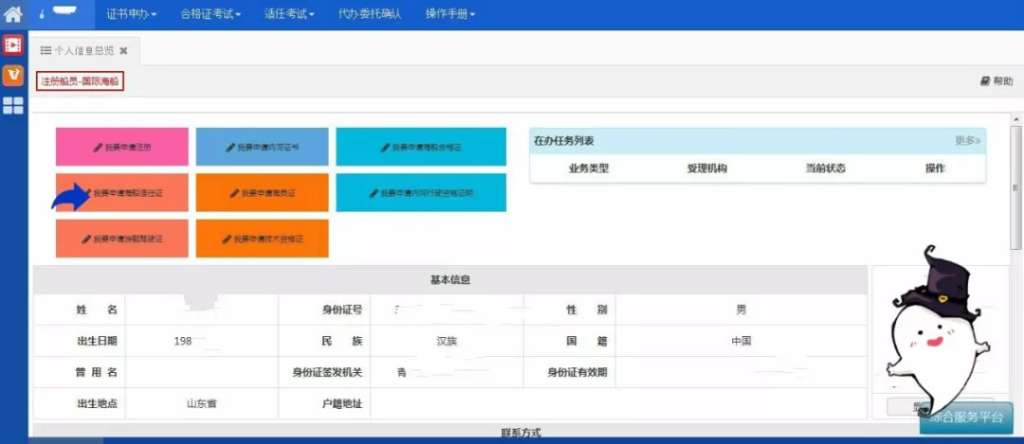Viewport: 1024px width, 444px height.
Task: Click the scrollbar up arrow
Action: pos(1016,119)
